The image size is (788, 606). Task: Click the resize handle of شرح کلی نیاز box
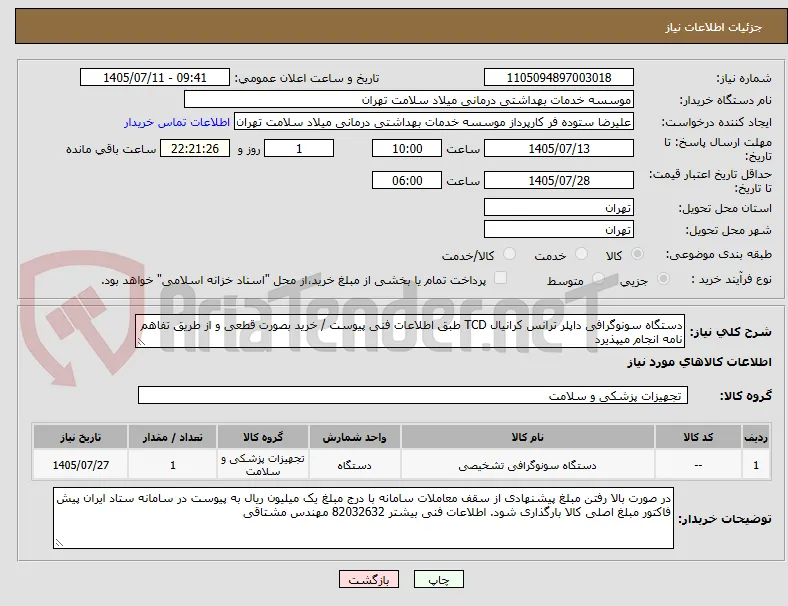[141, 342]
